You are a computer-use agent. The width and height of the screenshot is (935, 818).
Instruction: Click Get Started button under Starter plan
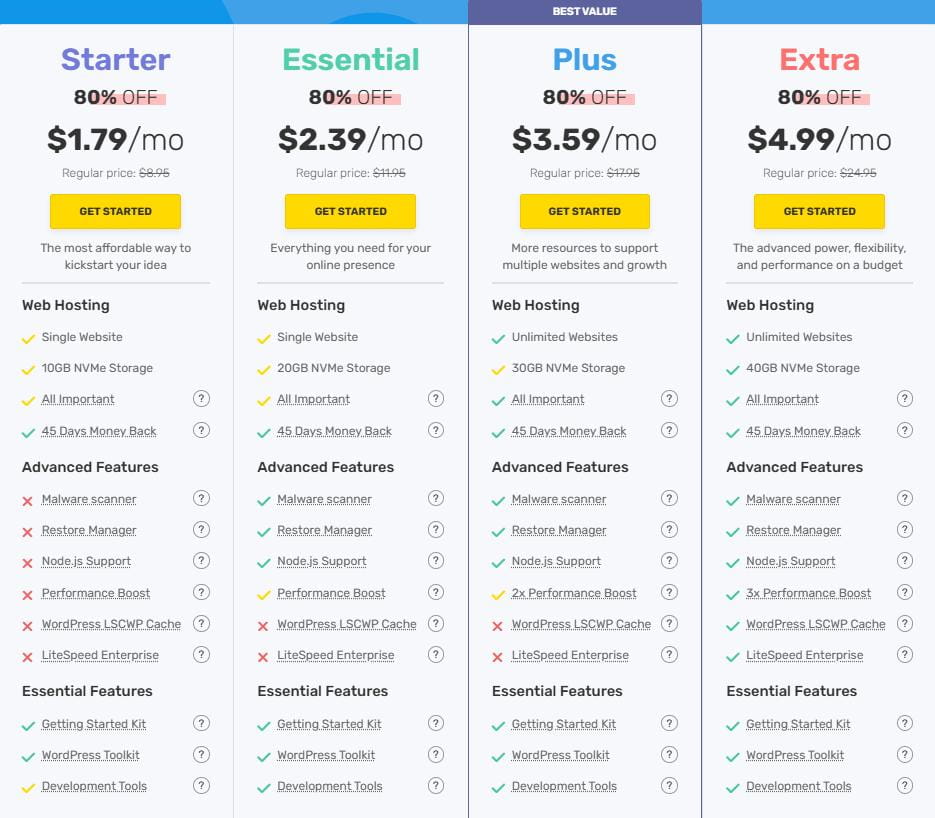click(x=115, y=211)
